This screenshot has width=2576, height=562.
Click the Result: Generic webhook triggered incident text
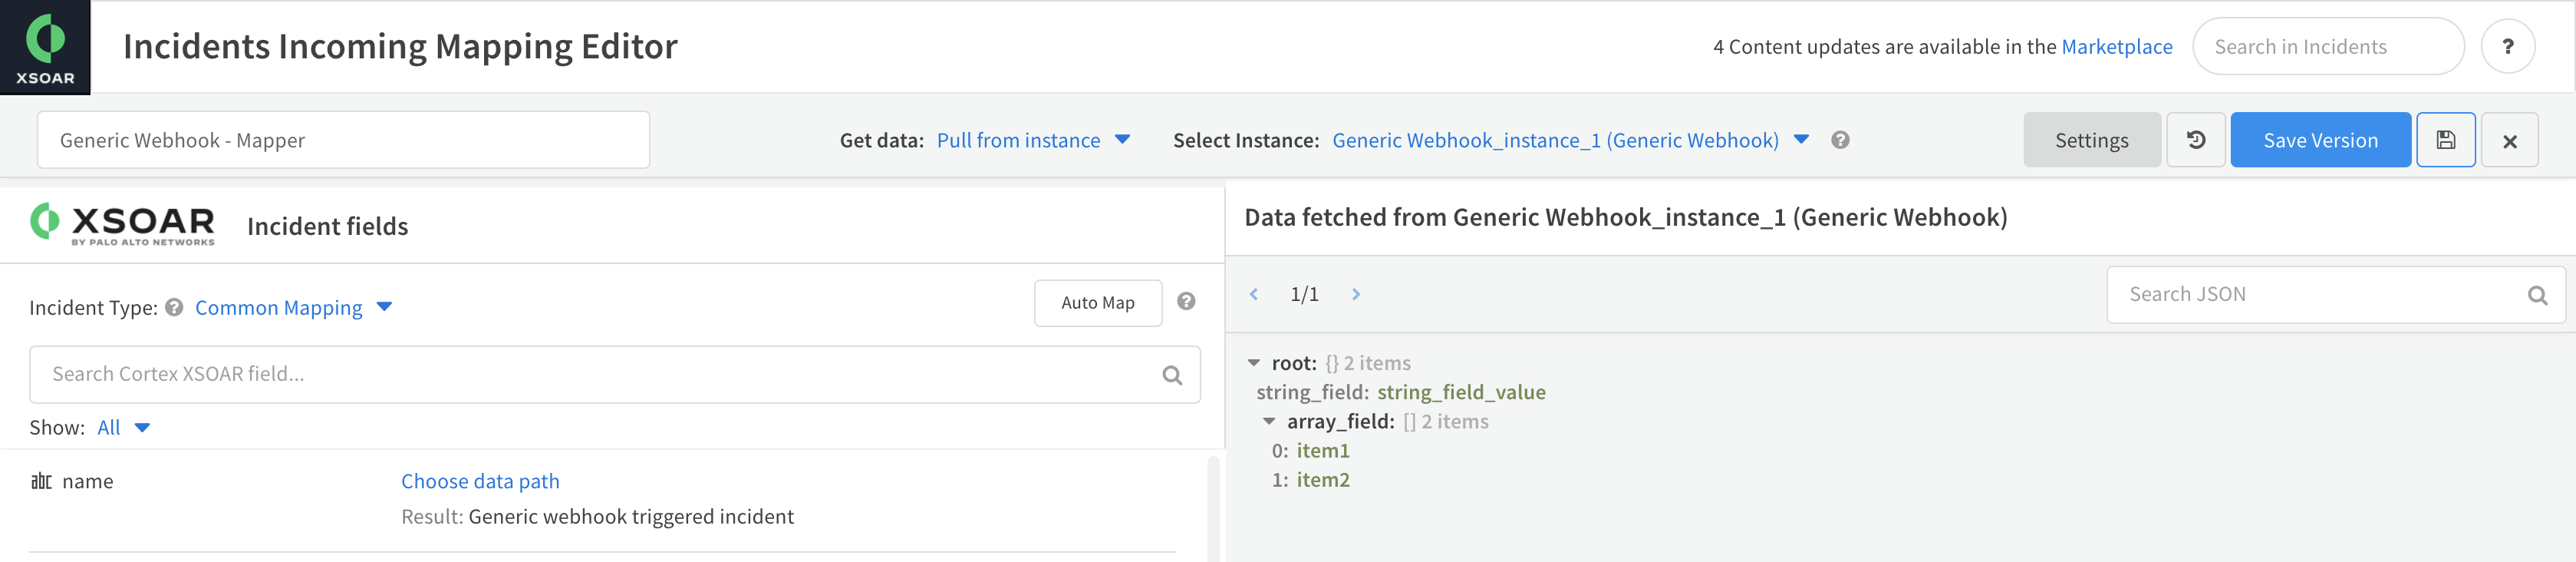click(x=597, y=517)
